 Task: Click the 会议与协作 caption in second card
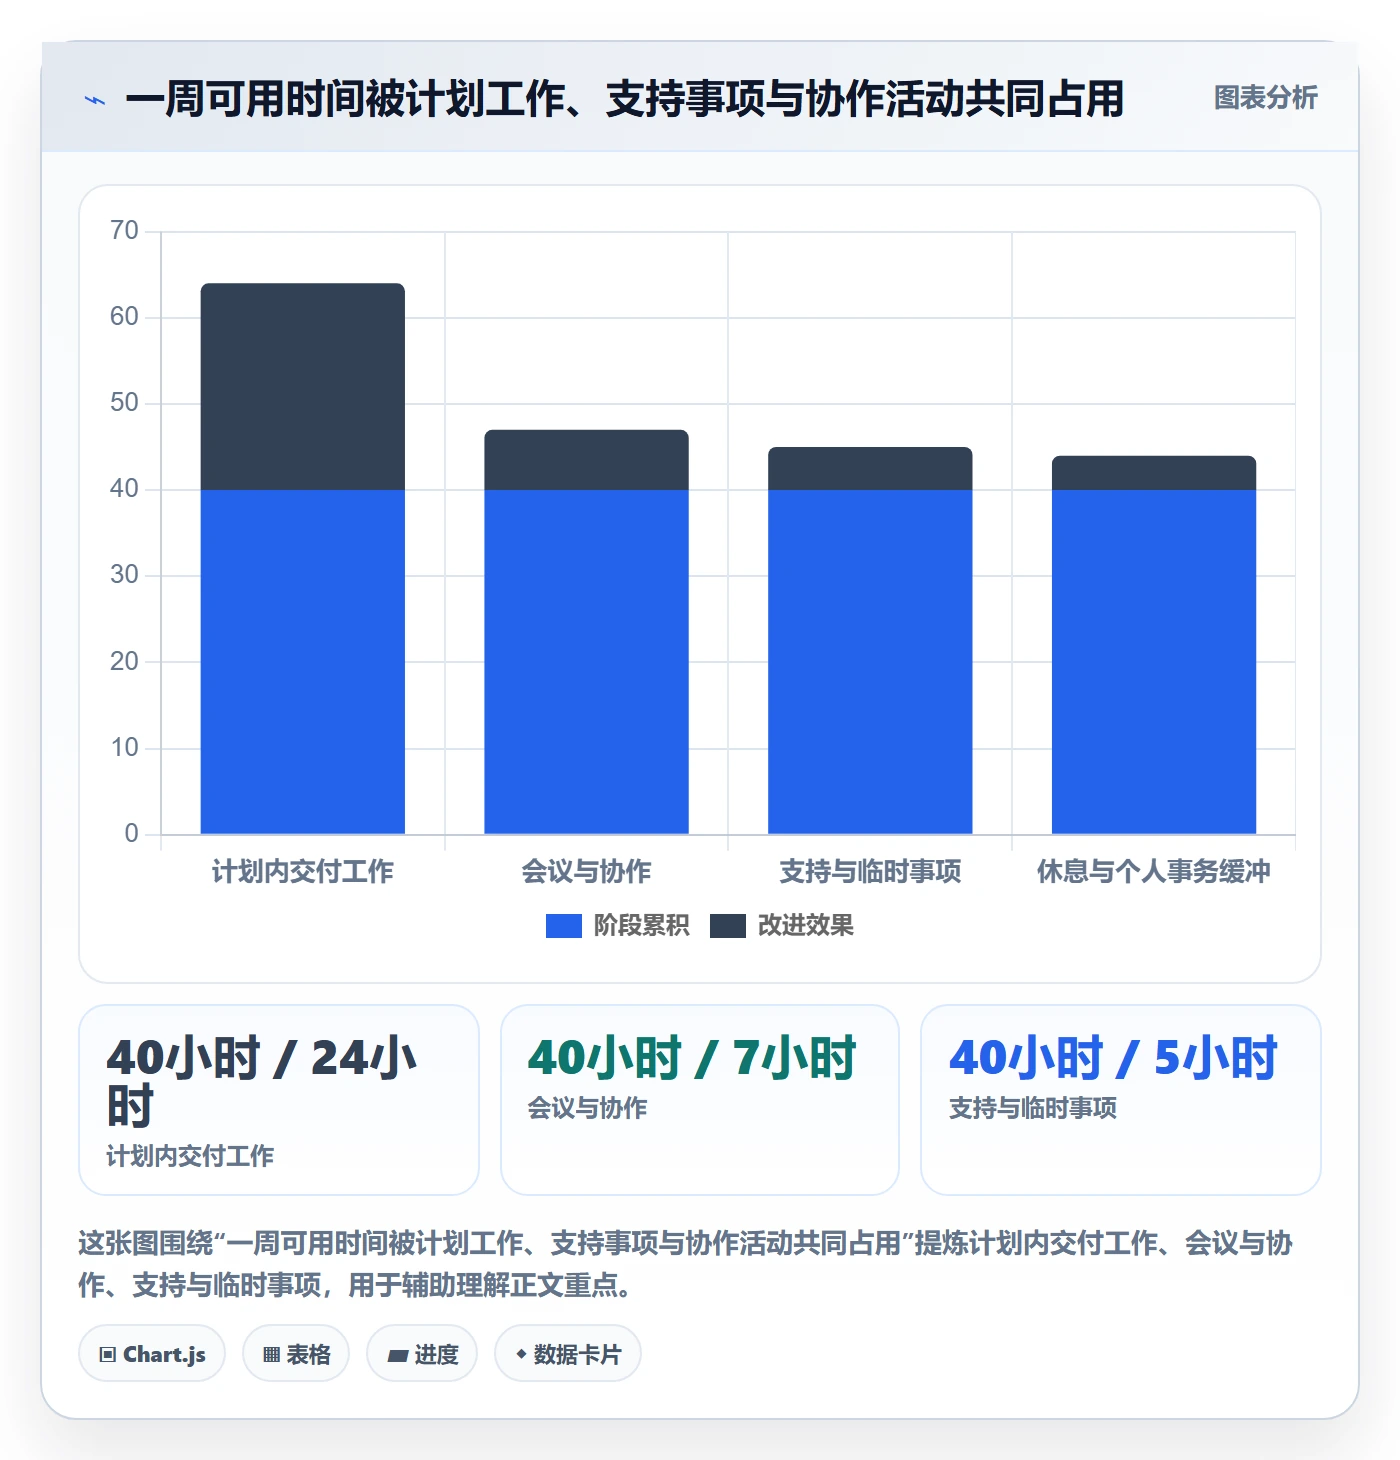[x=587, y=1108]
